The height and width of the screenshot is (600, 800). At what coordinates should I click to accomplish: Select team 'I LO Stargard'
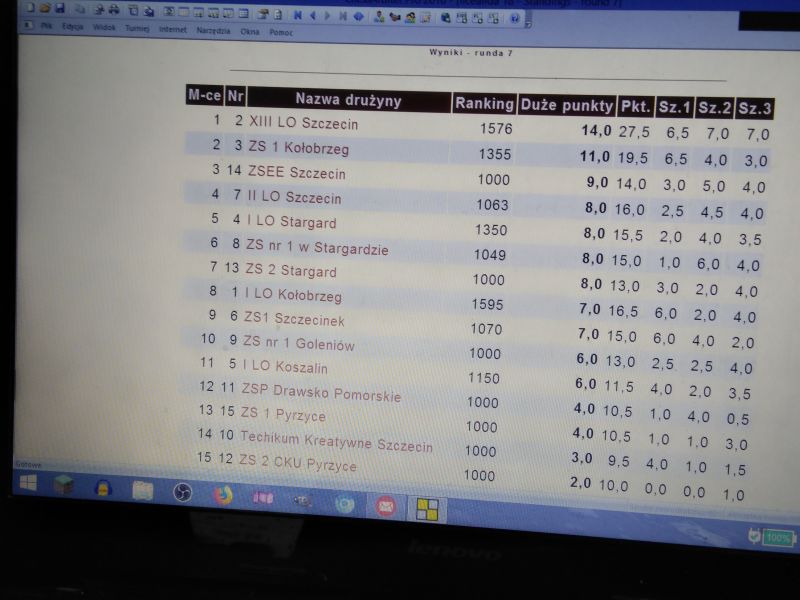pyautogui.click(x=291, y=221)
